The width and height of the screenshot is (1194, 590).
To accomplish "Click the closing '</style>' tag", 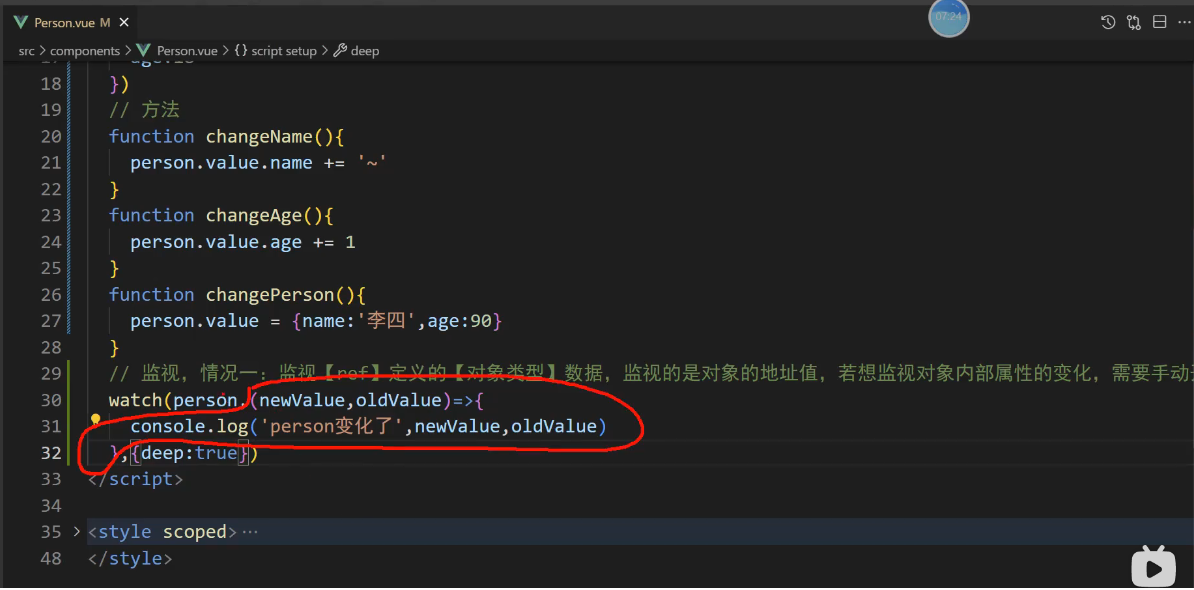I will [130, 559].
